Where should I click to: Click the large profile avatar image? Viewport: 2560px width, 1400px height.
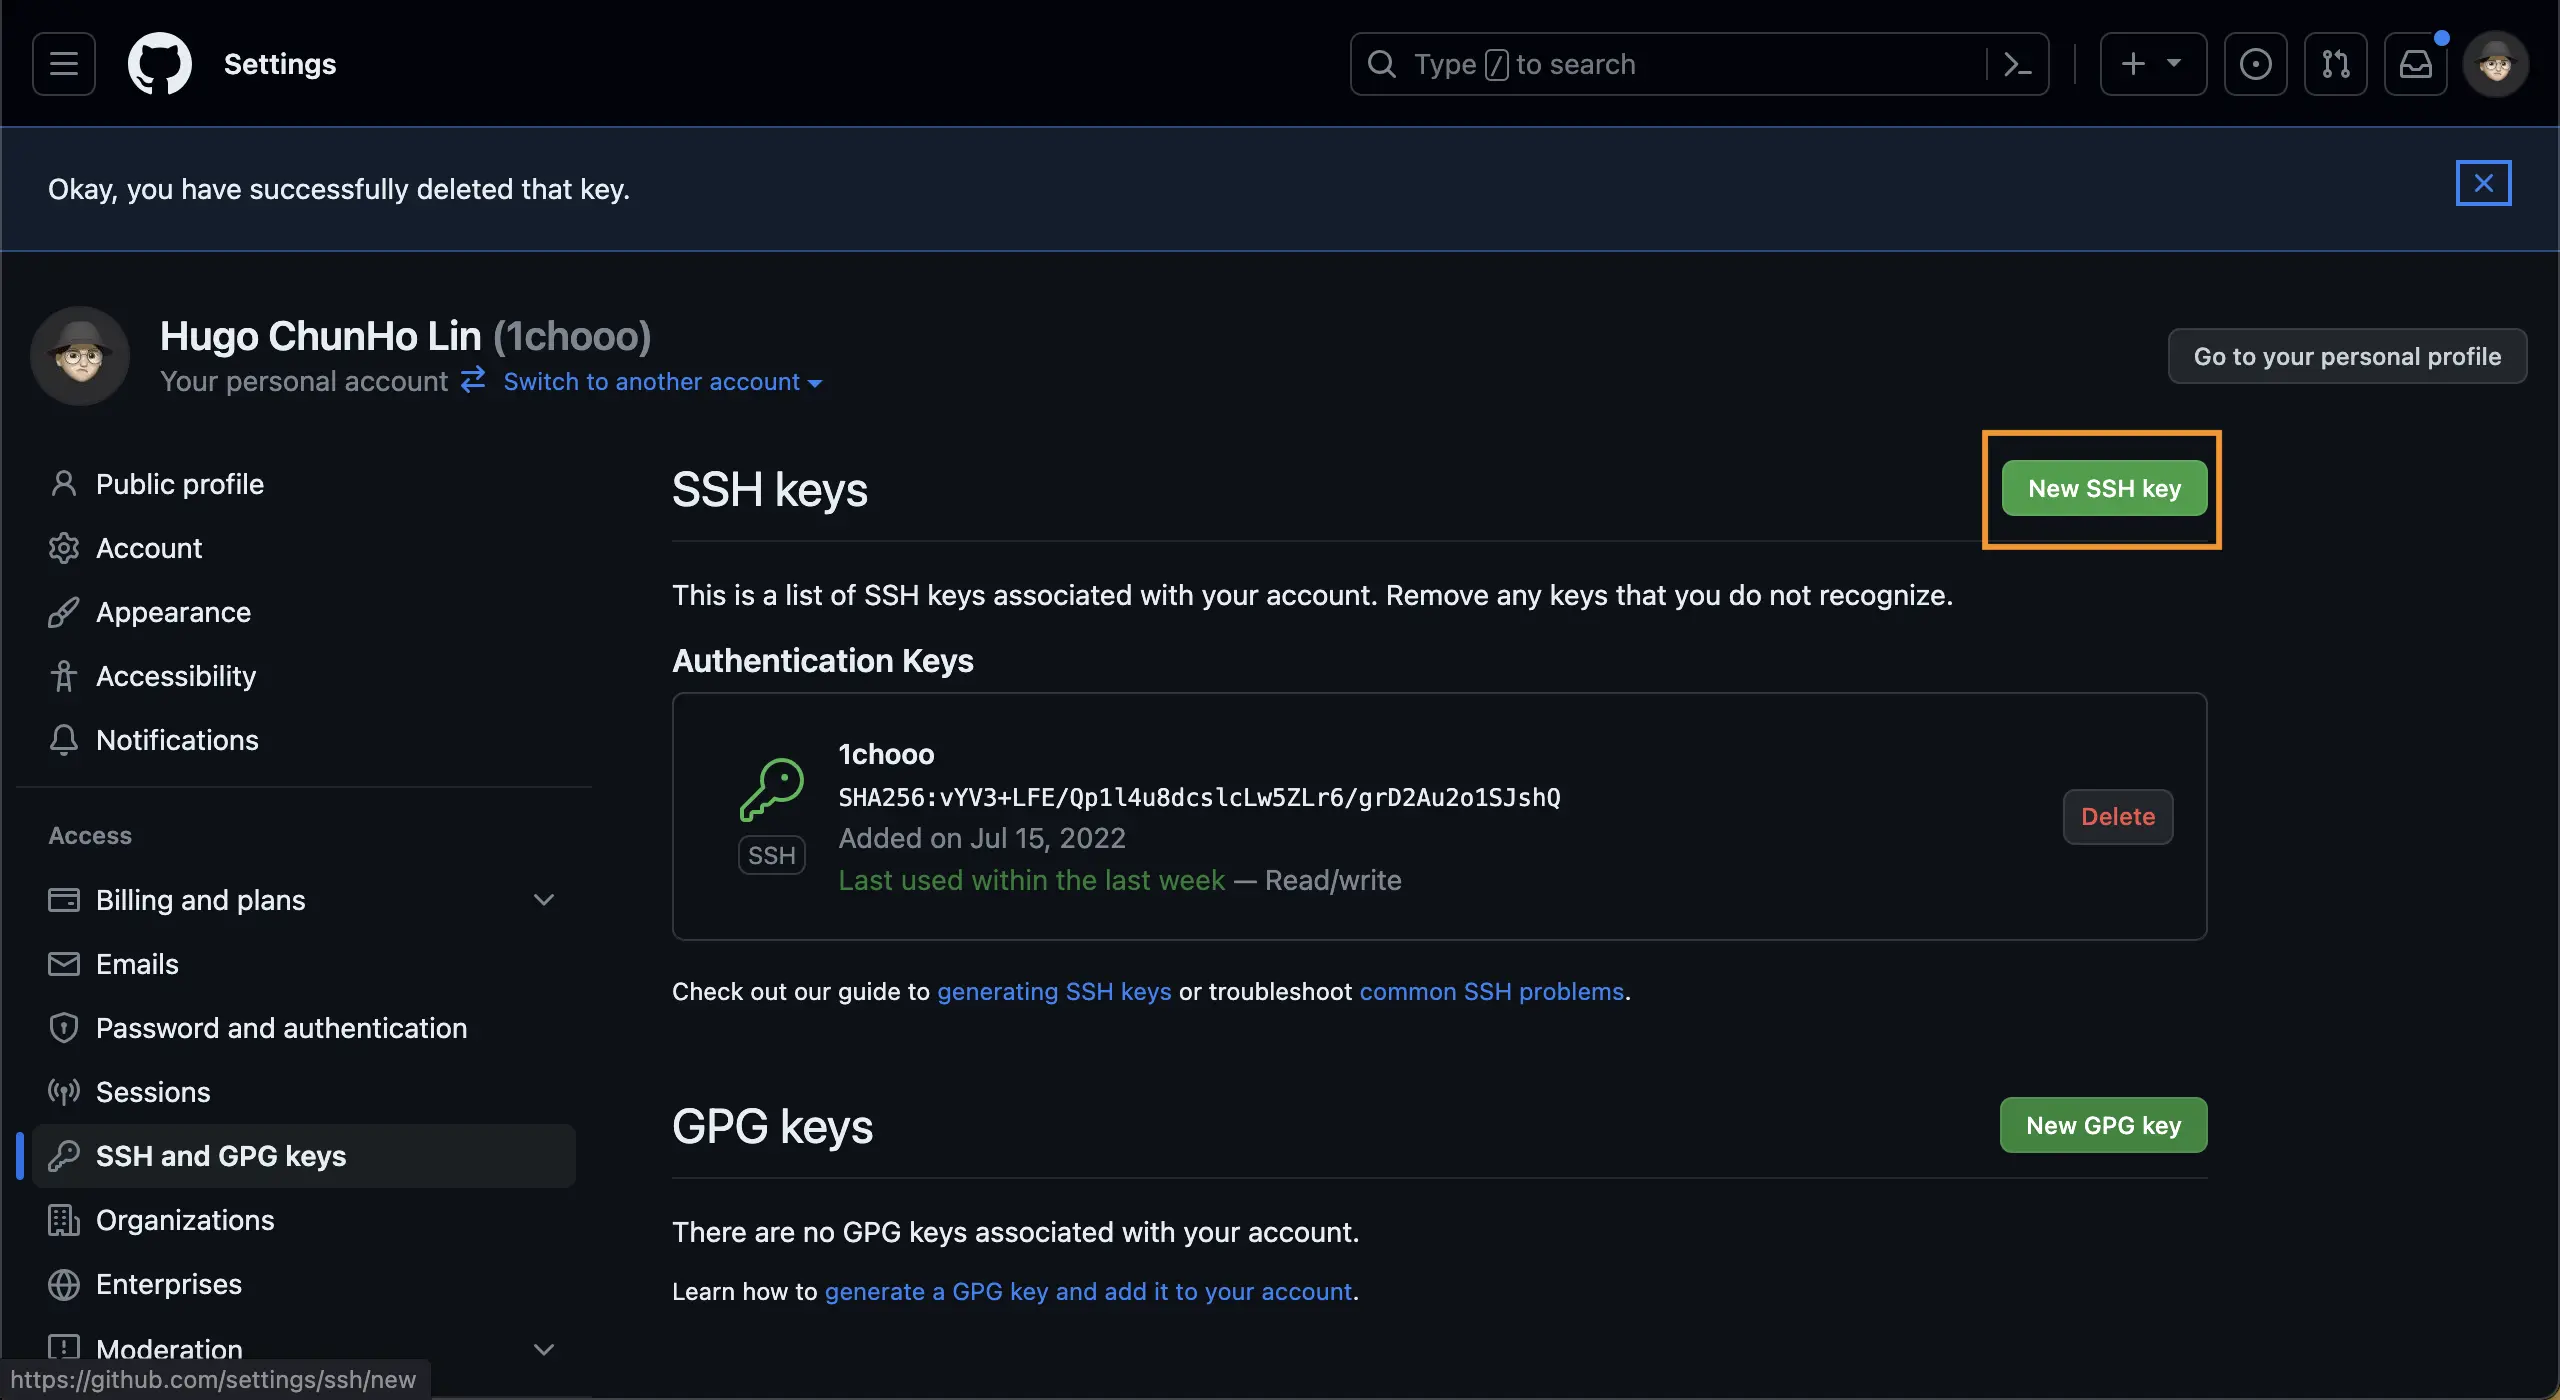pos(80,356)
